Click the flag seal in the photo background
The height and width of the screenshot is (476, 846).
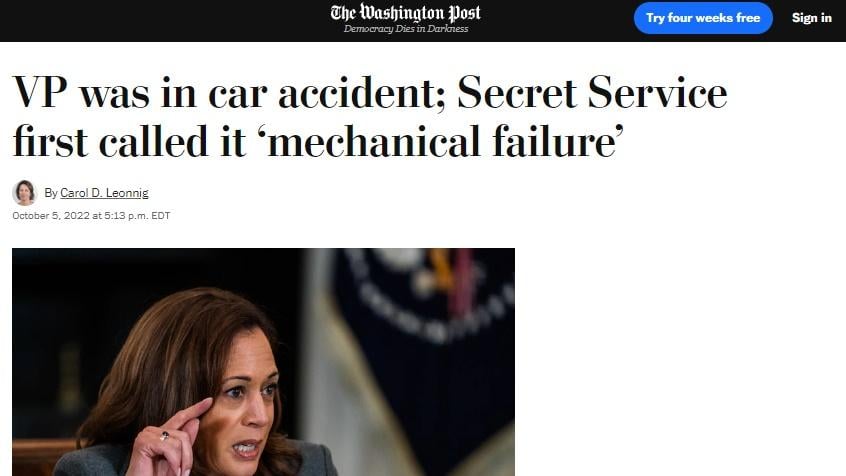click(420, 300)
